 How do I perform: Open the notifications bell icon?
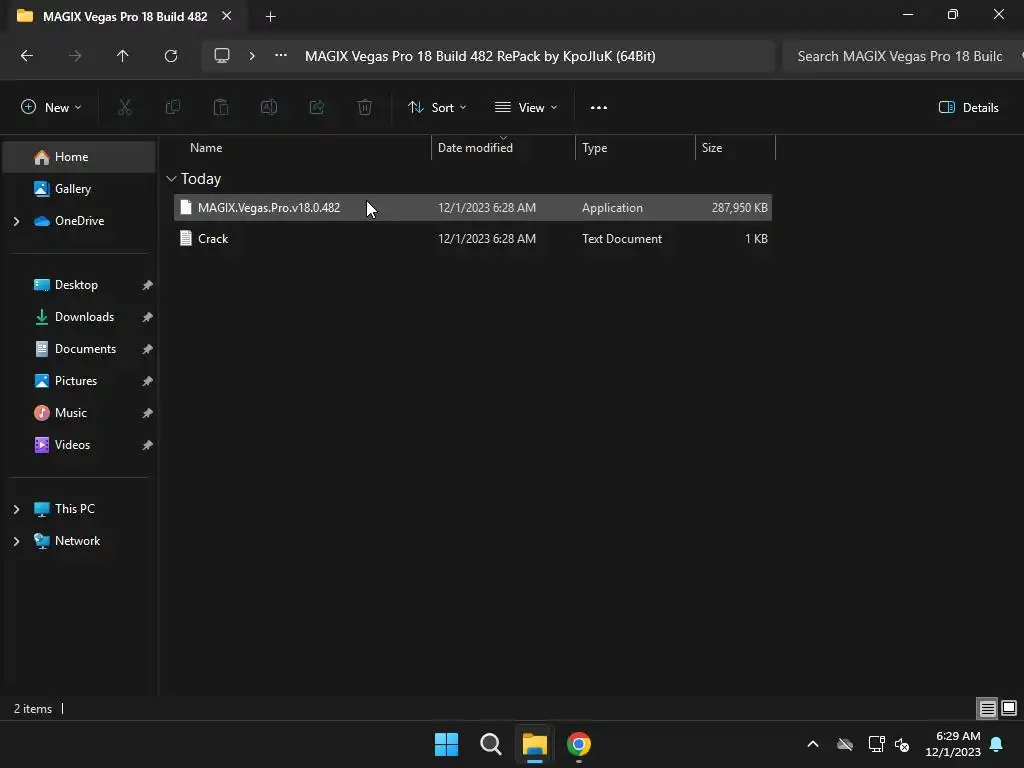[x=997, y=744]
